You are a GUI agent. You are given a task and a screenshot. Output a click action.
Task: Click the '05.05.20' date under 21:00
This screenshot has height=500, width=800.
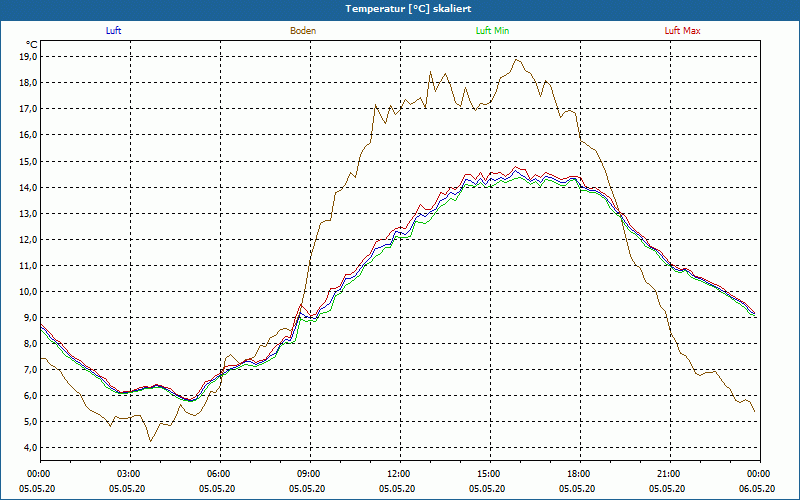pos(667,488)
